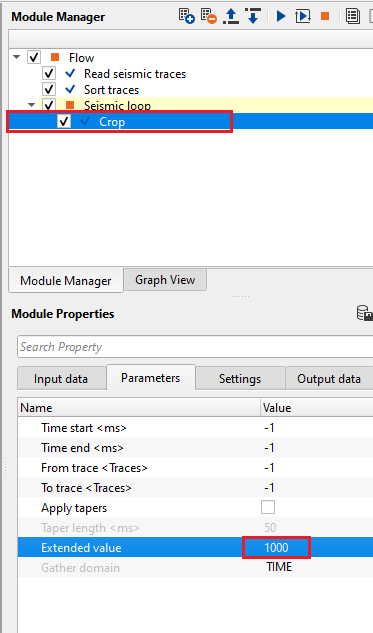Click the Apply tapers parameter label
The image size is (373, 633).
point(74,508)
